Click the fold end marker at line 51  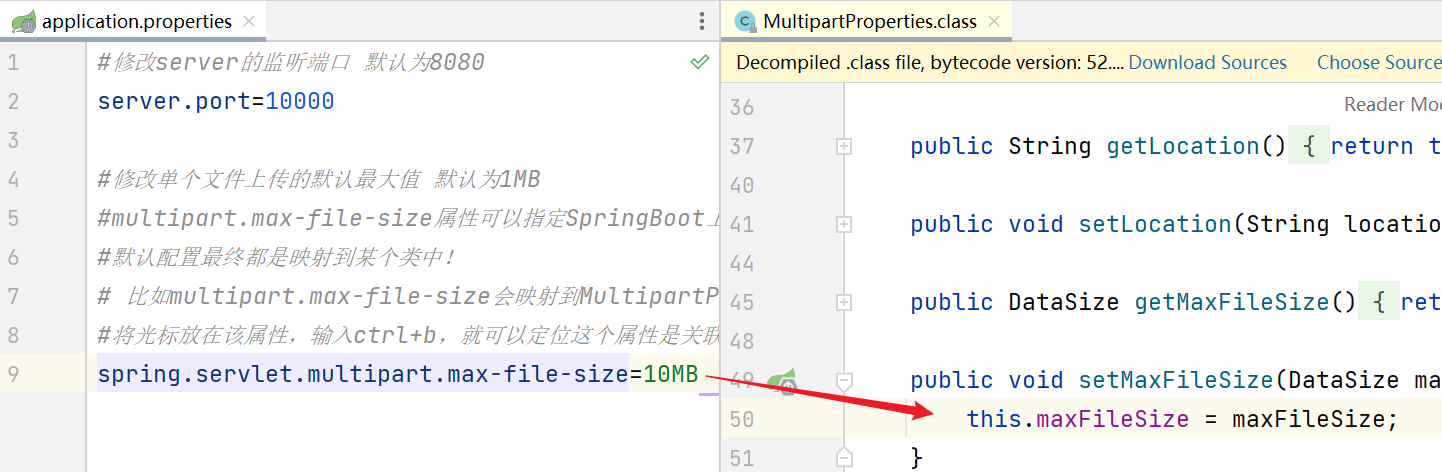844,457
